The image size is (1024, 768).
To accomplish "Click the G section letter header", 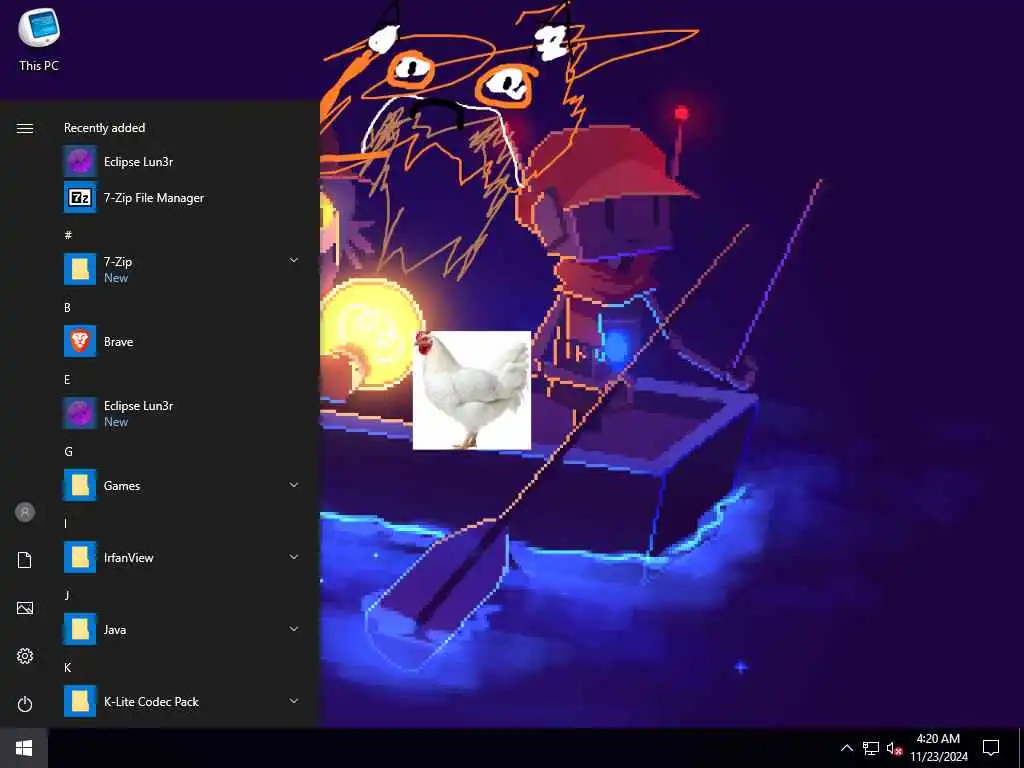I will [68, 451].
